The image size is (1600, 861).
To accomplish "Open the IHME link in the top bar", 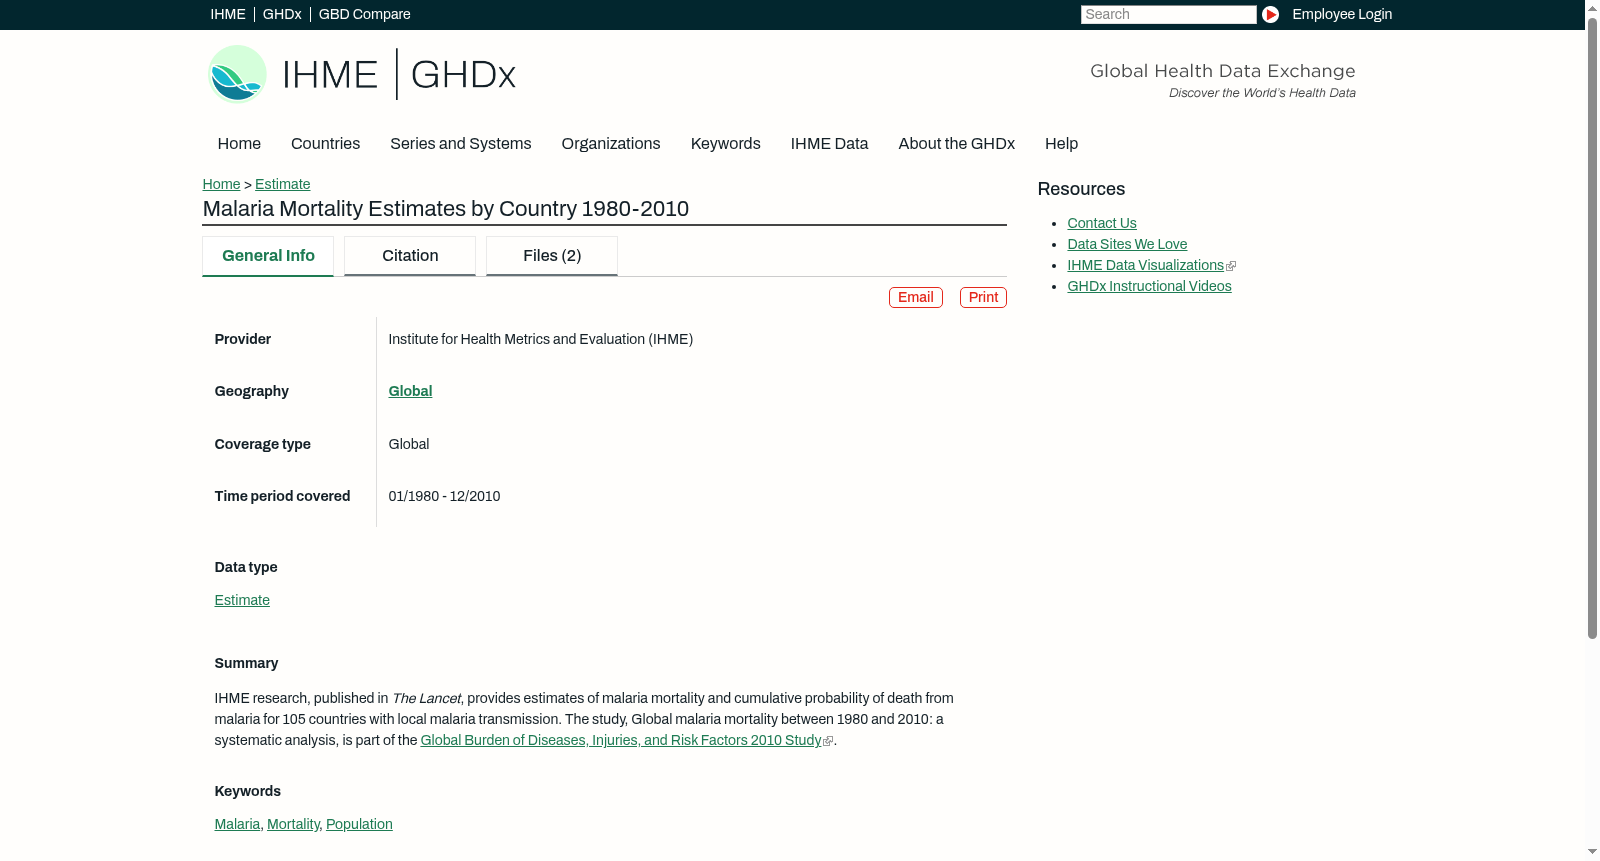I will click(x=228, y=14).
